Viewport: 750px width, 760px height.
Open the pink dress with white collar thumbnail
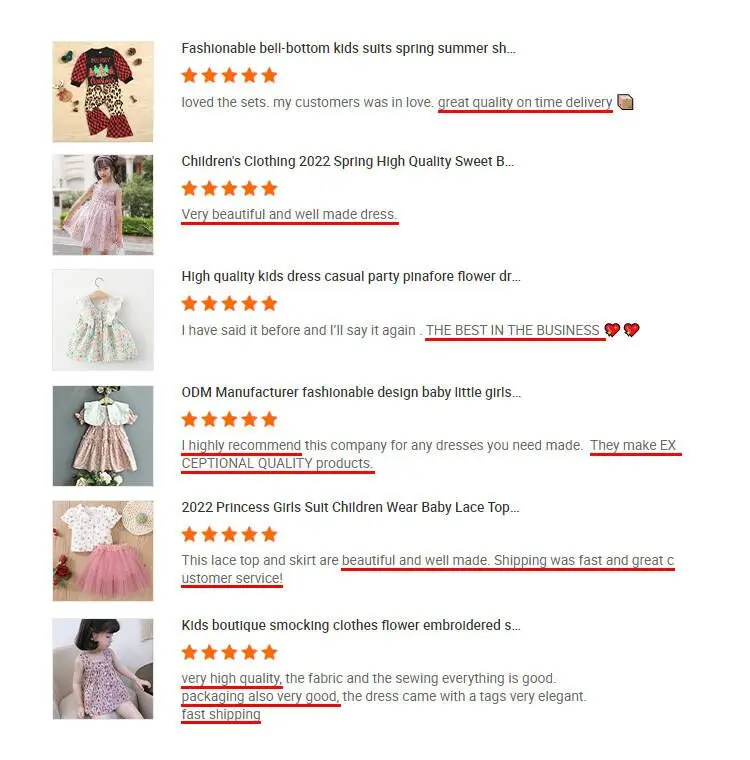click(103, 436)
